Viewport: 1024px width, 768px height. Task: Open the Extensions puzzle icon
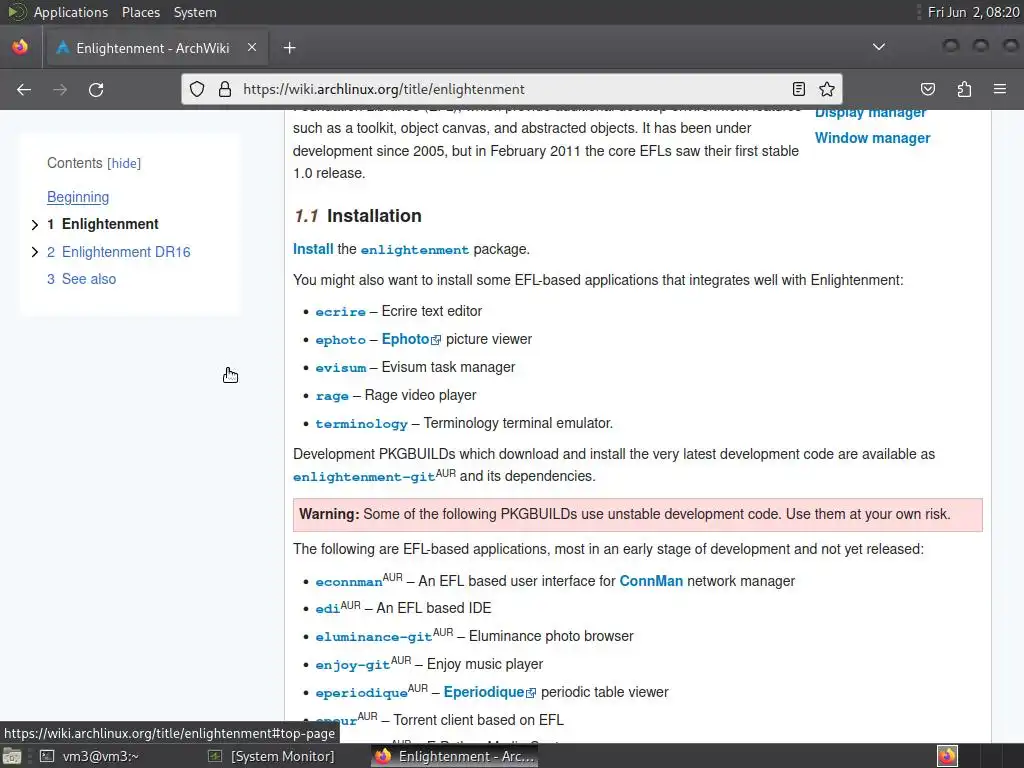[x=965, y=89]
